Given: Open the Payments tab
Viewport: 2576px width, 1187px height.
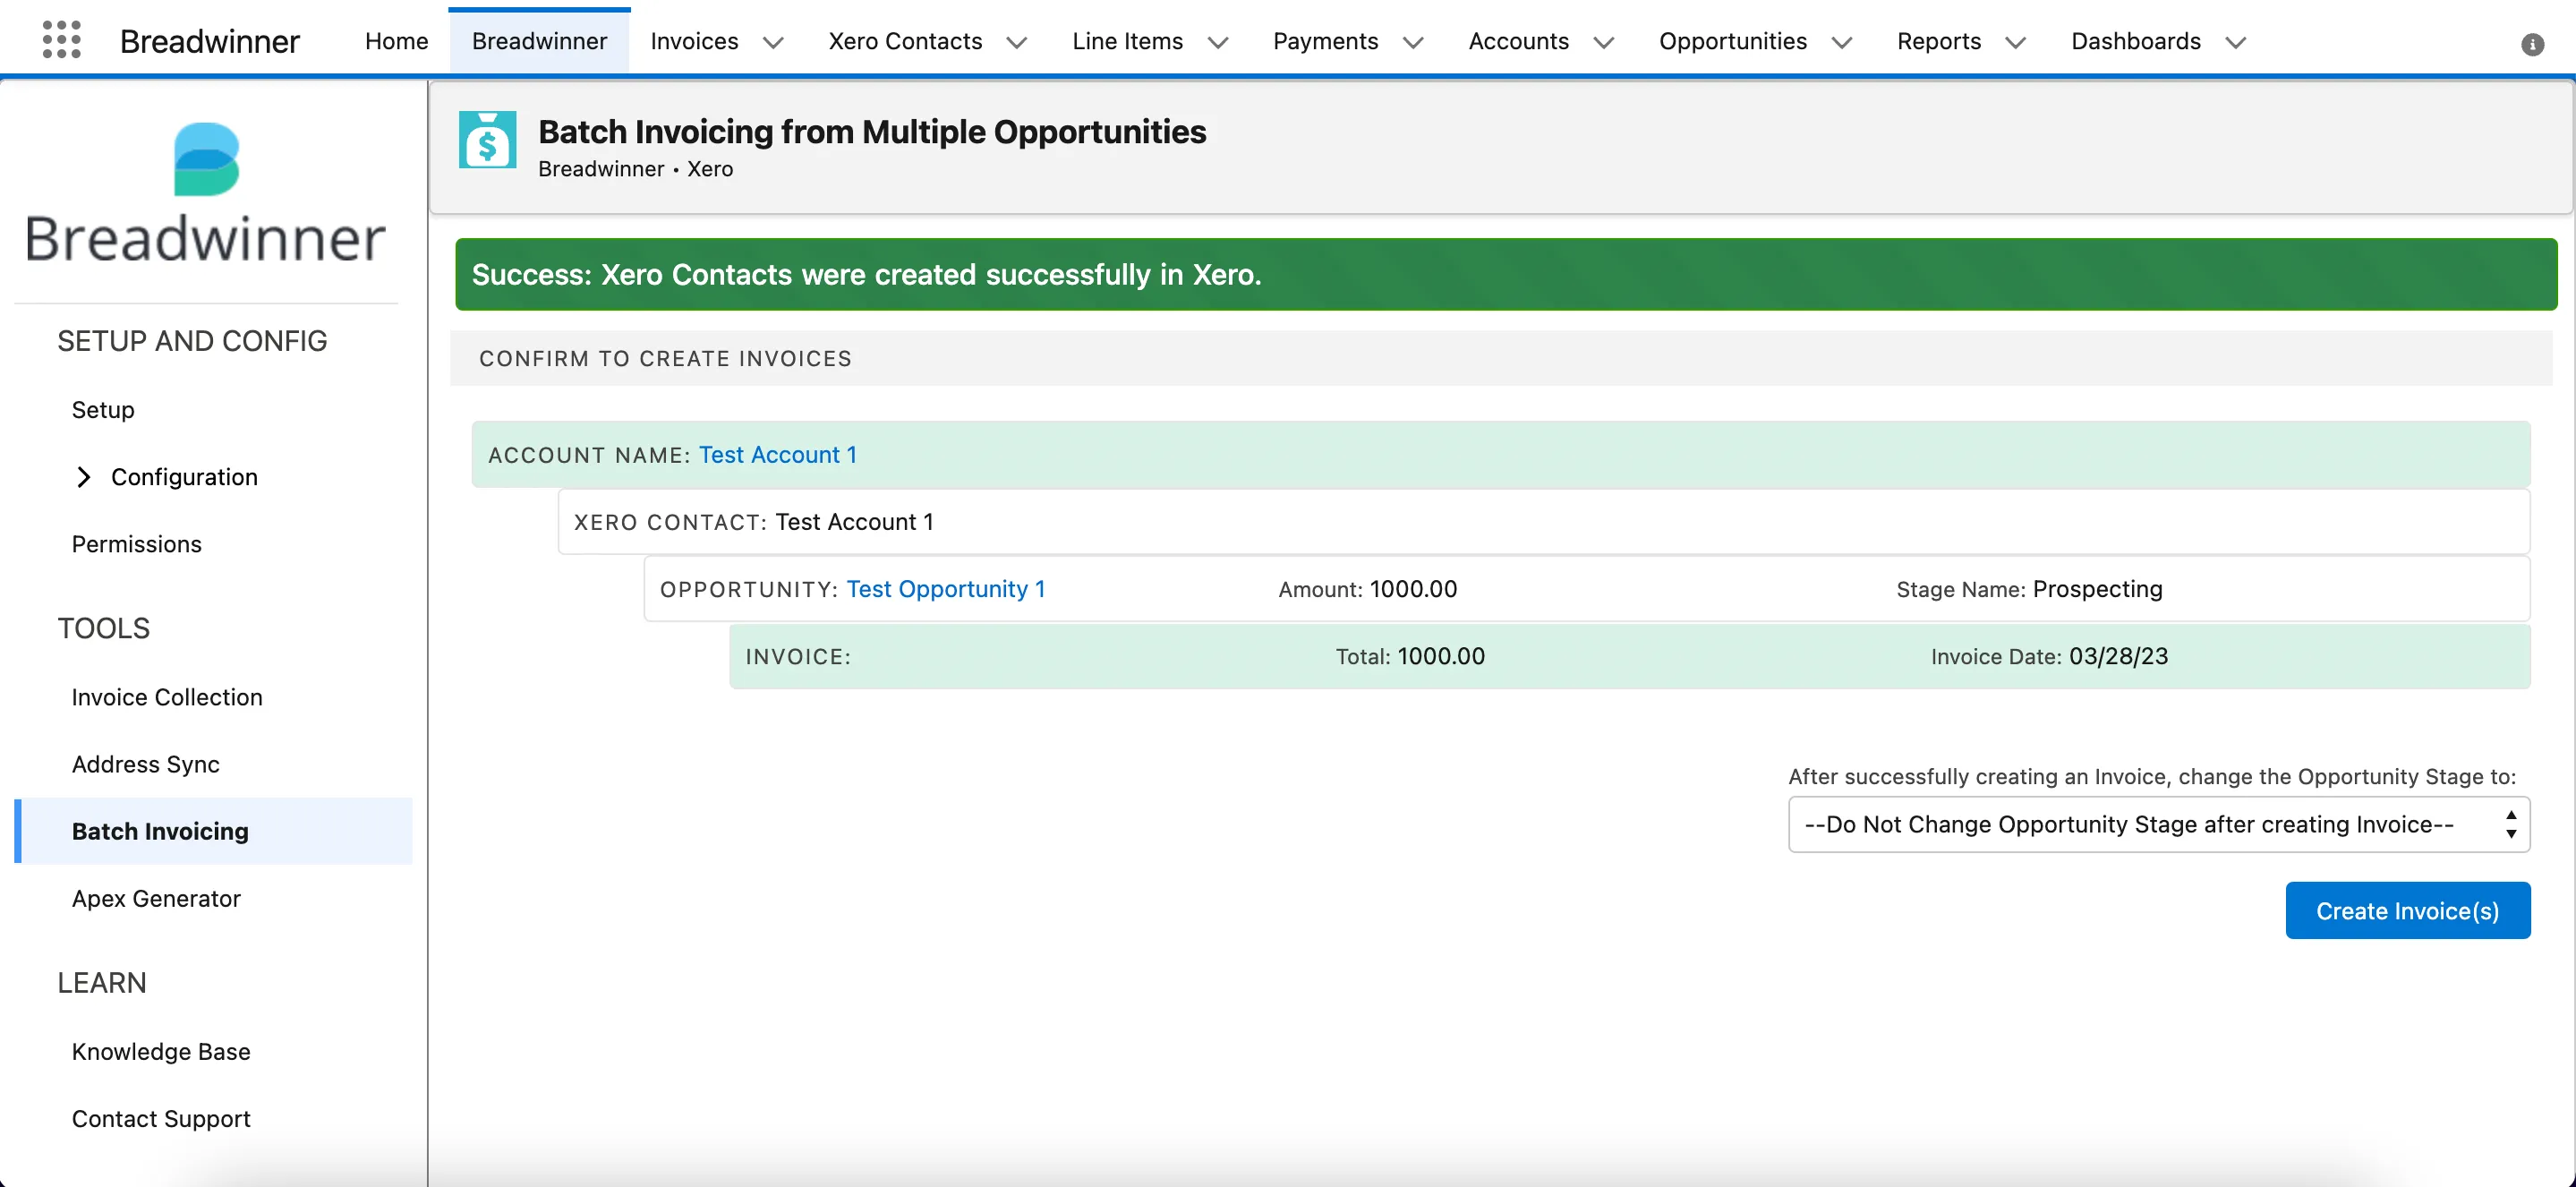Looking at the screenshot, I should click(x=1325, y=41).
